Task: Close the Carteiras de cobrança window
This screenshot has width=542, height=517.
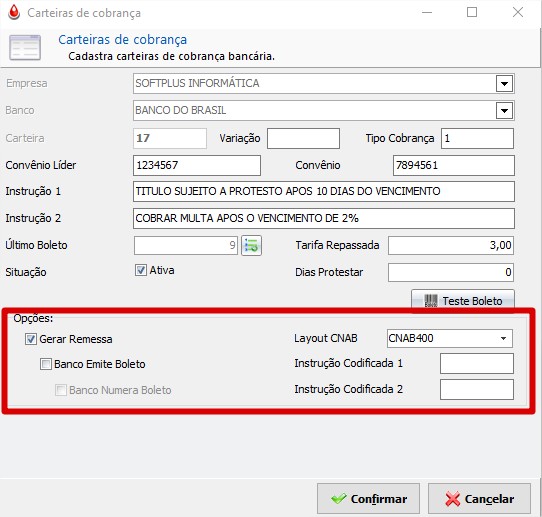Action: [518, 12]
